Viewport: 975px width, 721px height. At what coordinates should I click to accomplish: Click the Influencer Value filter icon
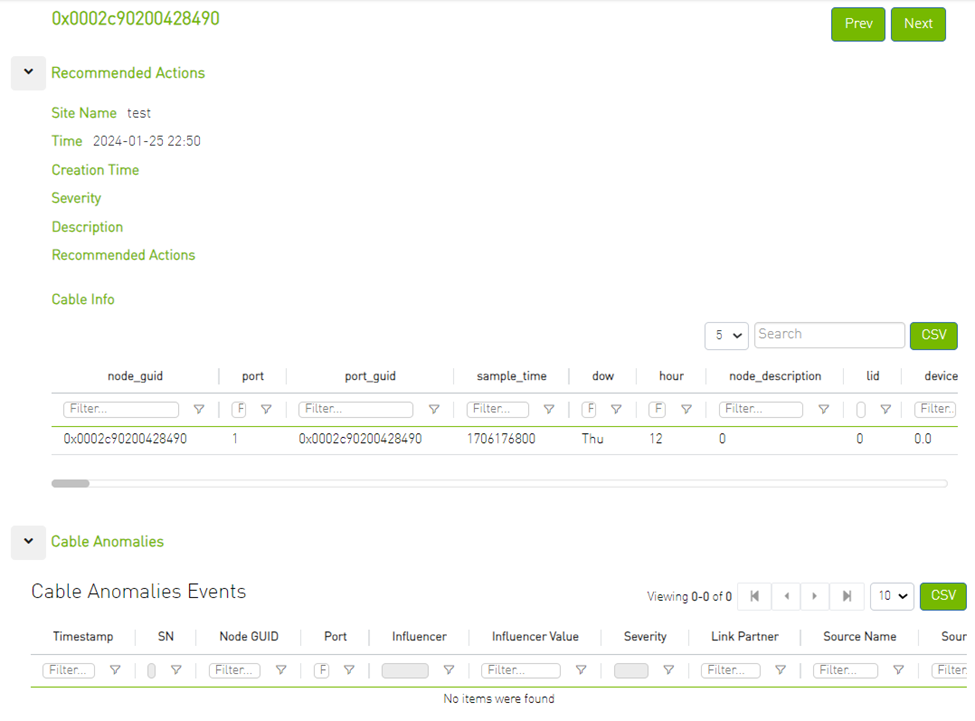tap(580, 670)
